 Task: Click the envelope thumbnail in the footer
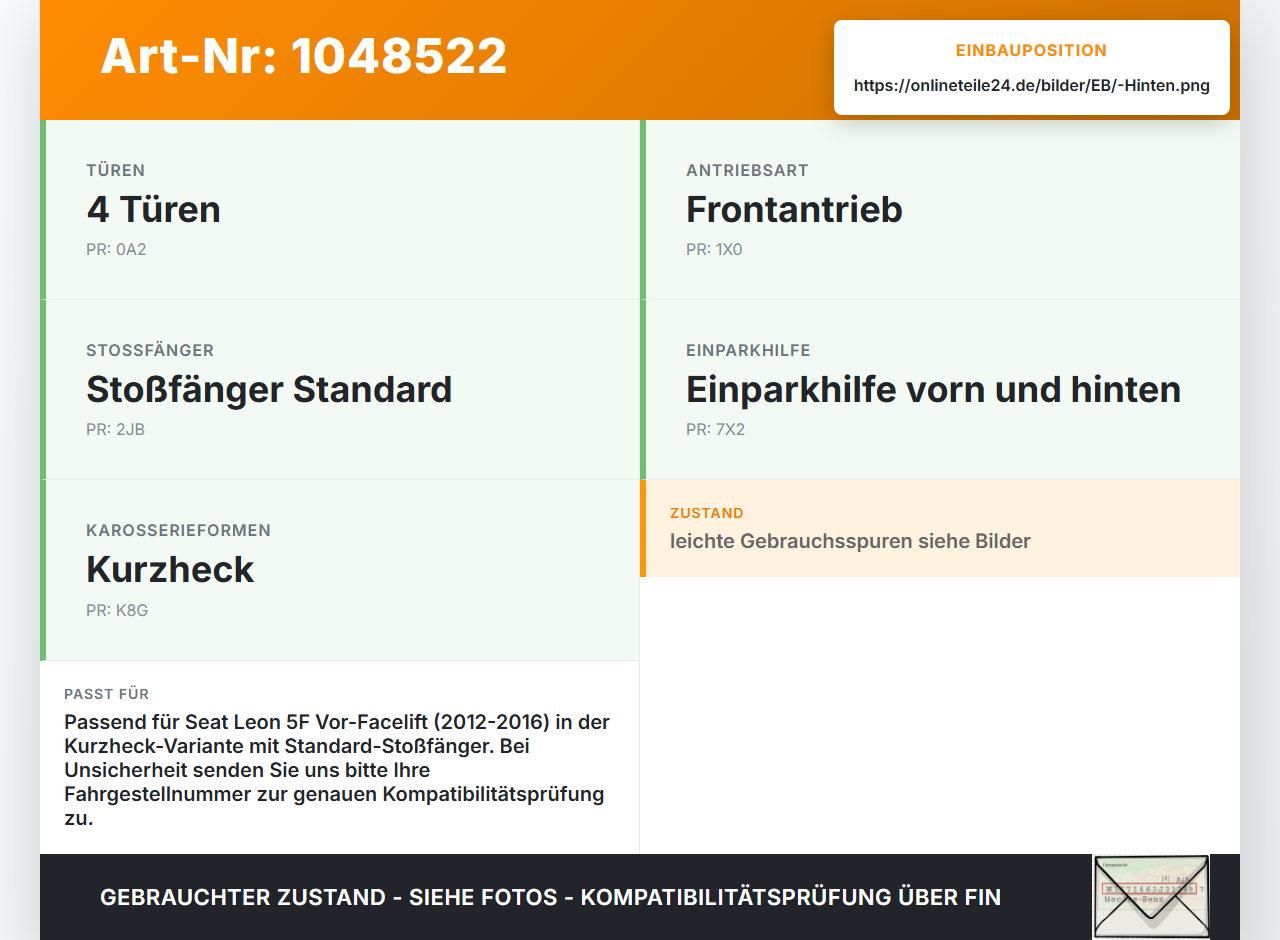click(x=1151, y=897)
